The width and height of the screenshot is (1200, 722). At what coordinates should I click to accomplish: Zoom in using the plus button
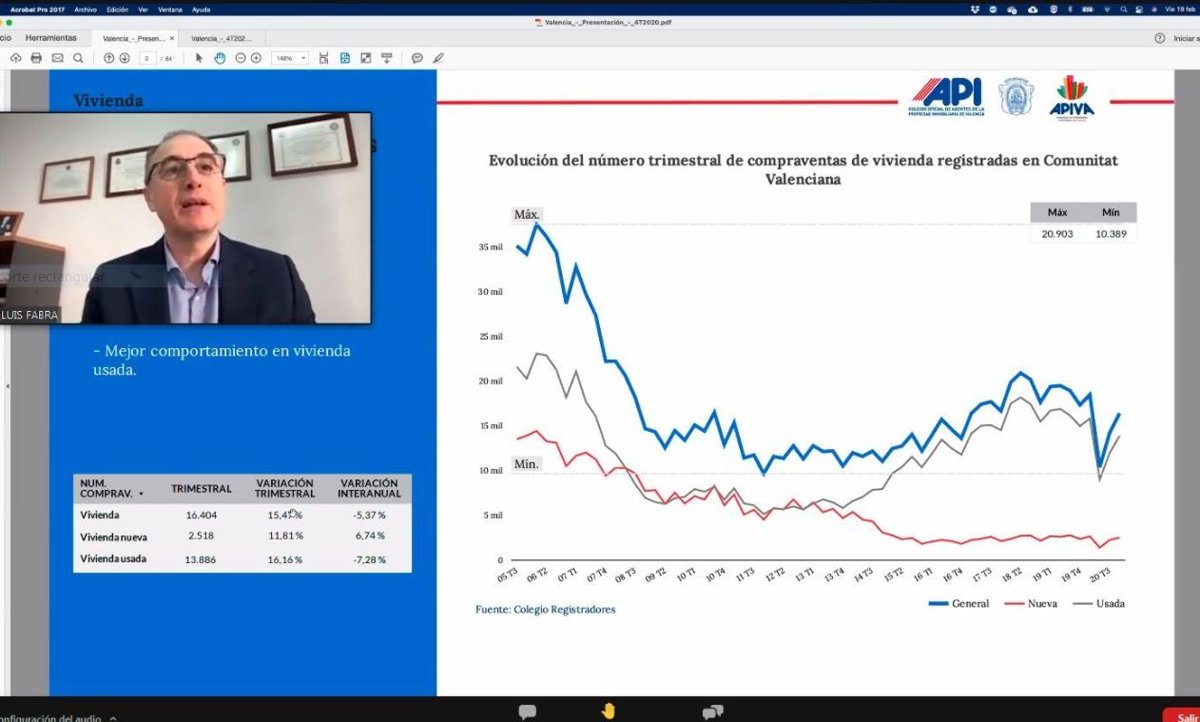[x=257, y=58]
